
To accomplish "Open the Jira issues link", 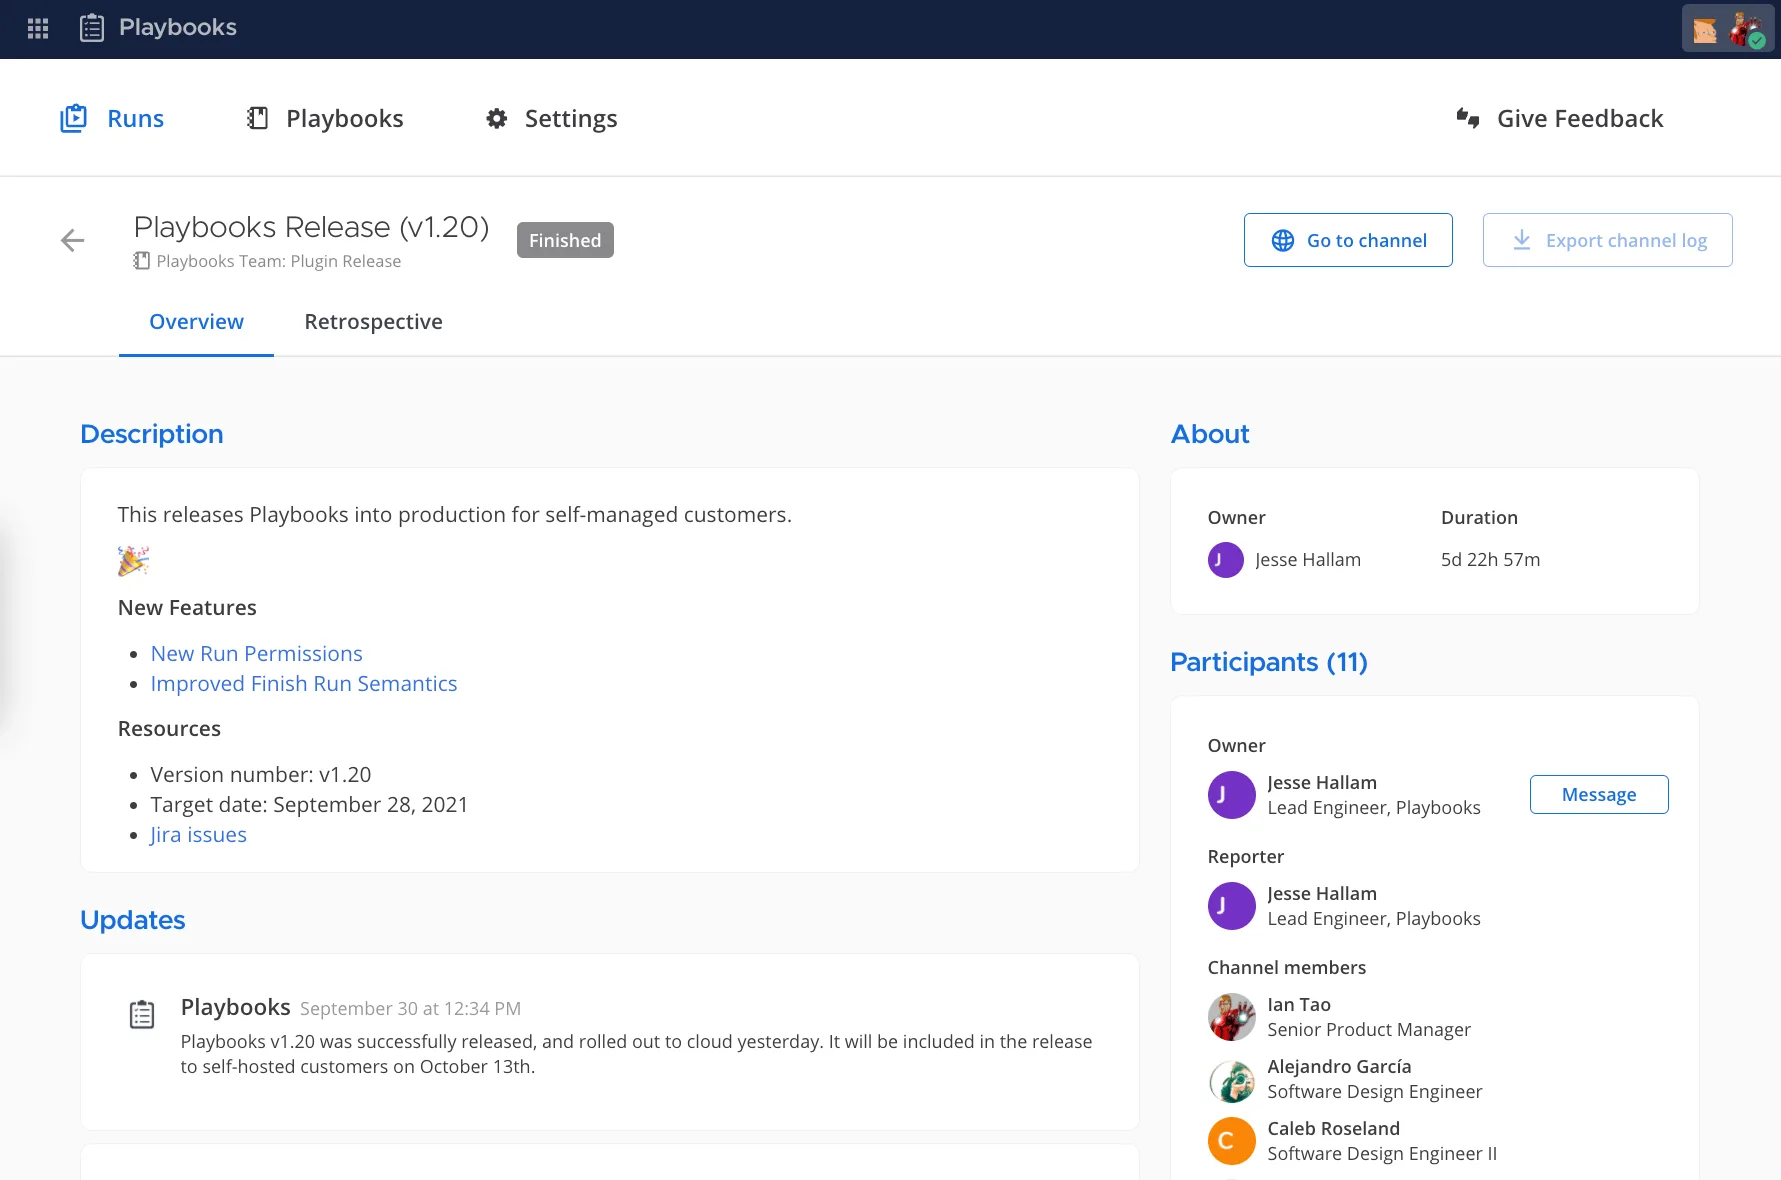I will [198, 835].
